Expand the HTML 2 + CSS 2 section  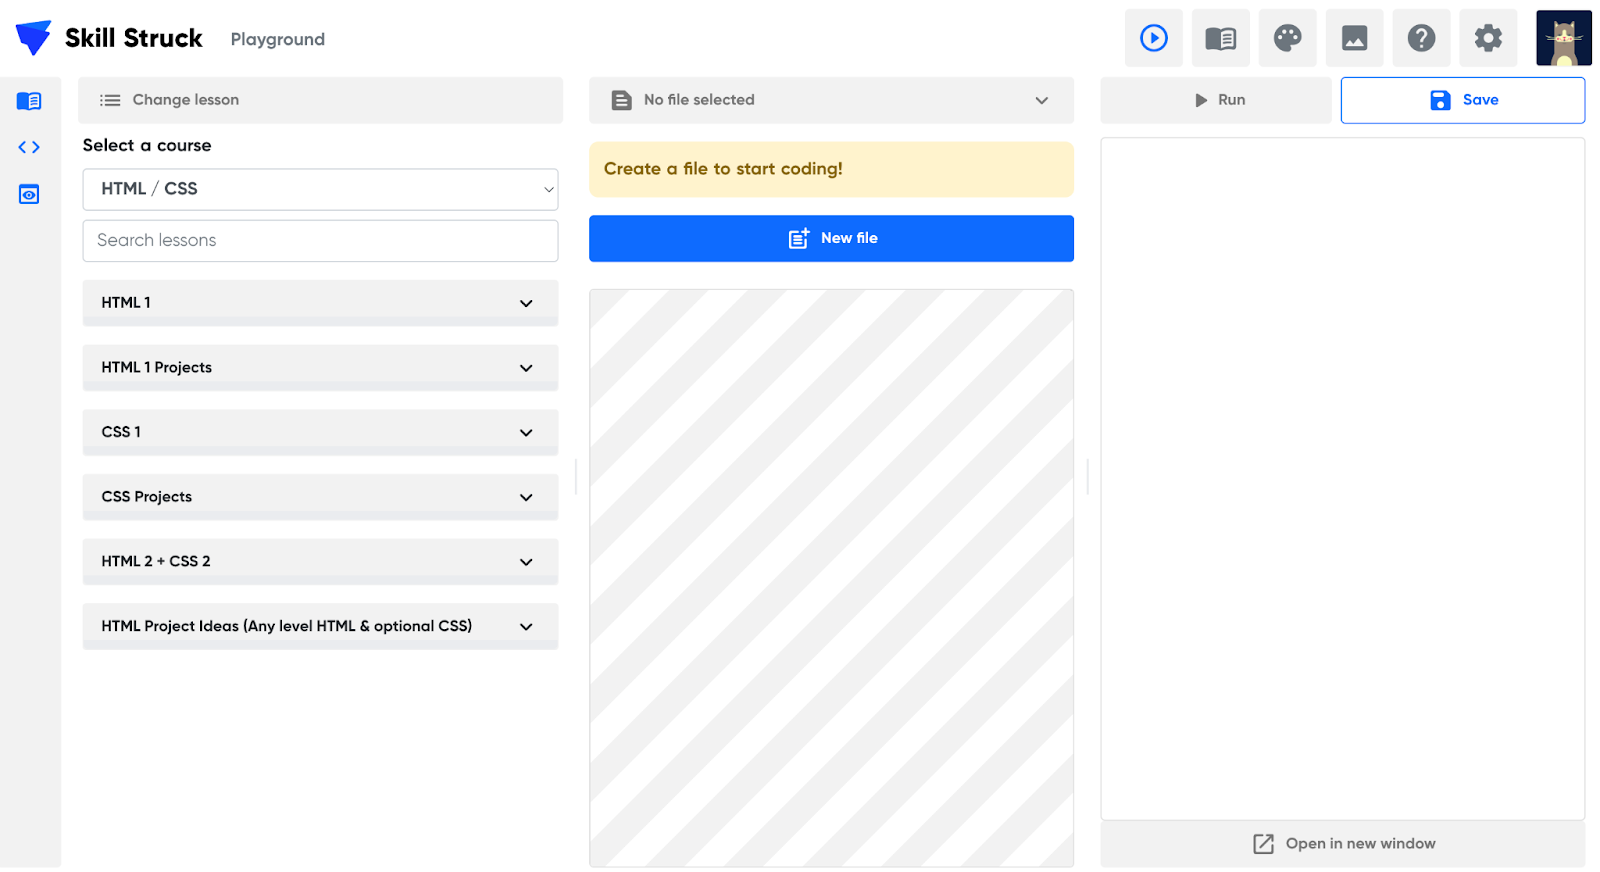point(320,562)
